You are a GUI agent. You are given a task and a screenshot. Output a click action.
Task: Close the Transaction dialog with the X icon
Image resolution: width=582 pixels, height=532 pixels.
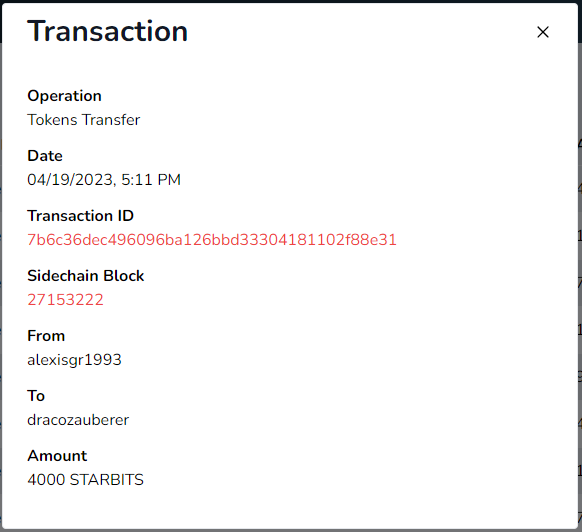point(543,32)
